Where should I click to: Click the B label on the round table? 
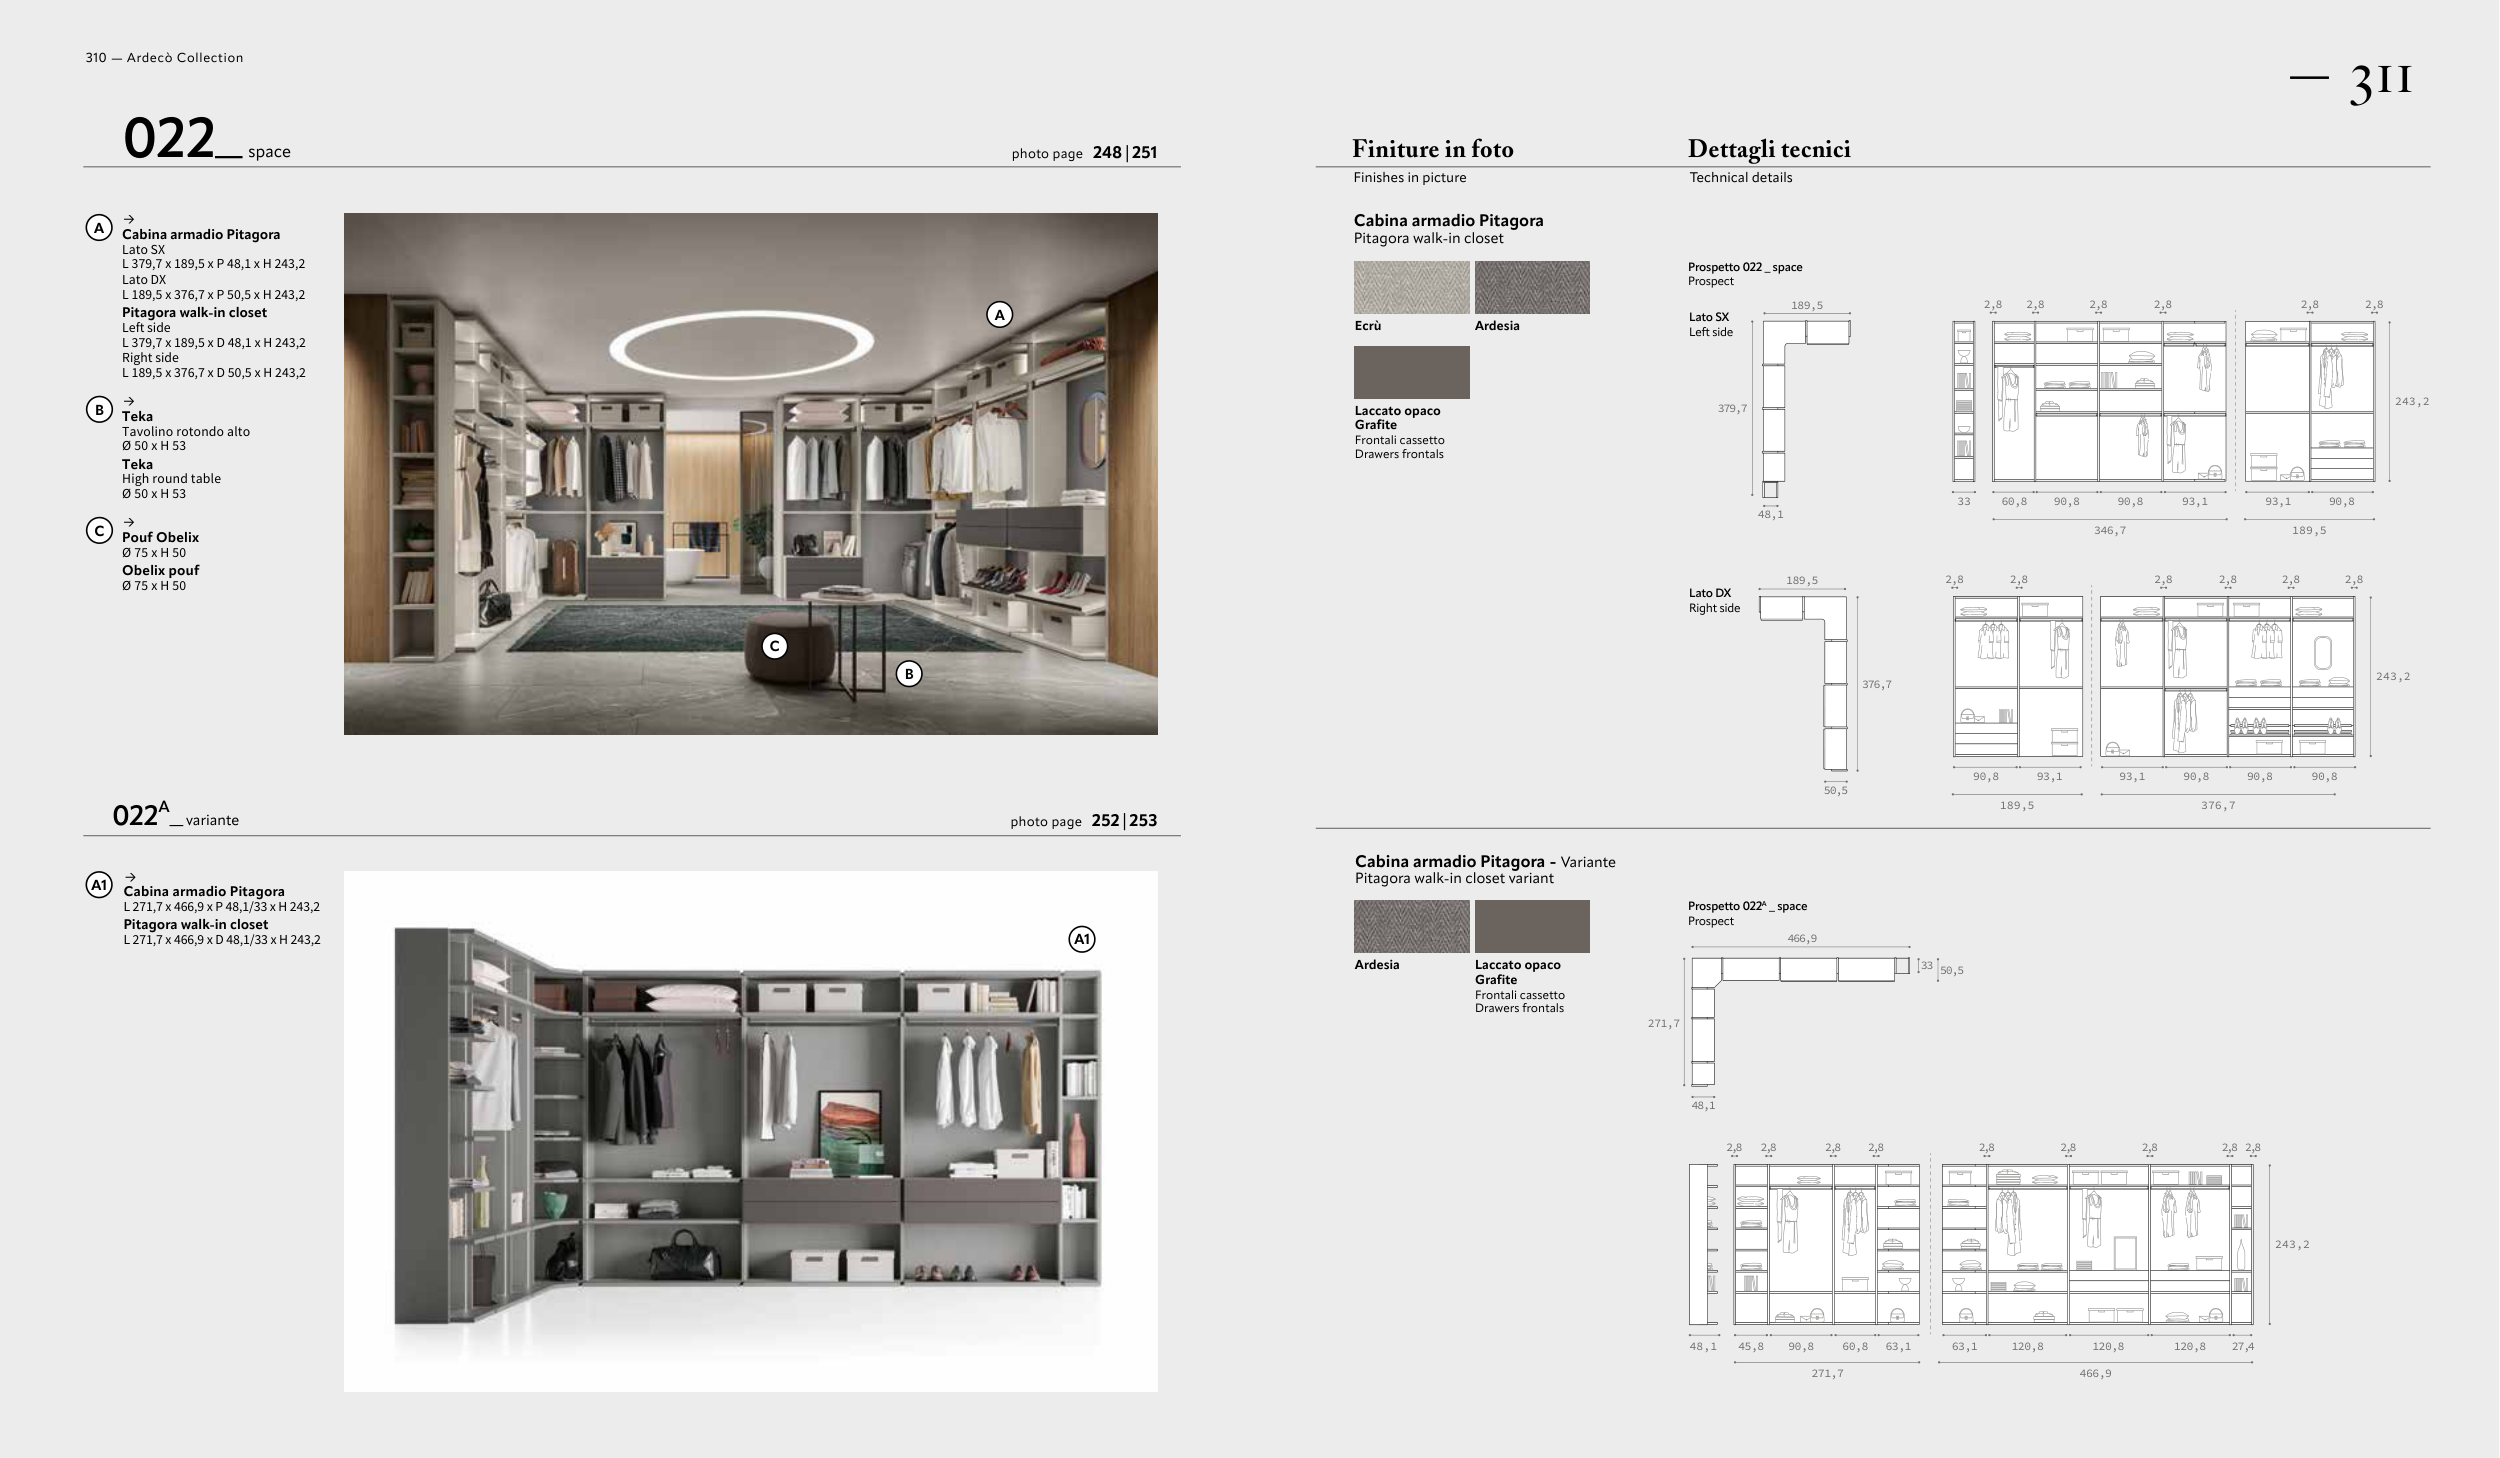pos(908,674)
